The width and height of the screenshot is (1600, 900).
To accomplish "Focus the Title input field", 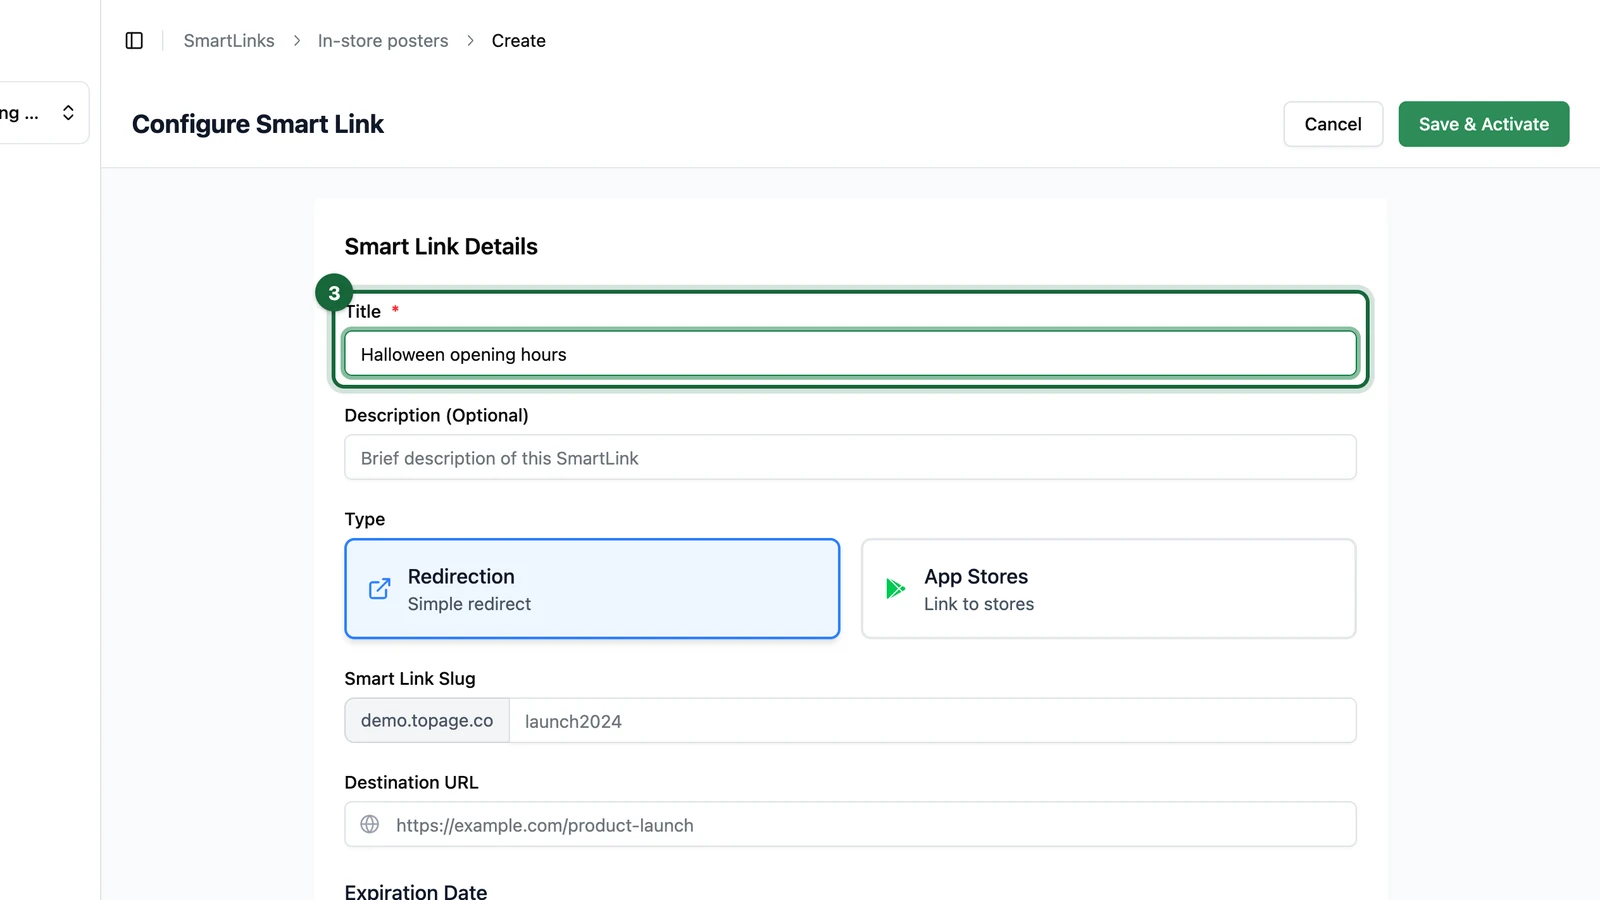I will coord(850,354).
